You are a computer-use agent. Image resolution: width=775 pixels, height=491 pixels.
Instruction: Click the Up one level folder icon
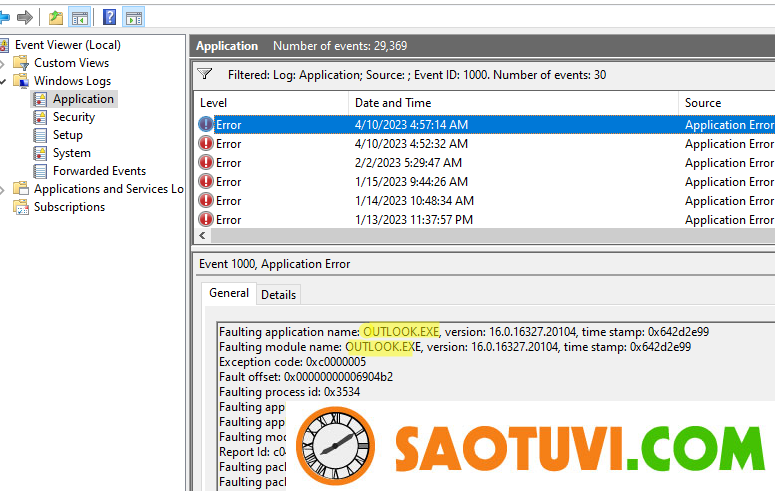tap(56, 18)
